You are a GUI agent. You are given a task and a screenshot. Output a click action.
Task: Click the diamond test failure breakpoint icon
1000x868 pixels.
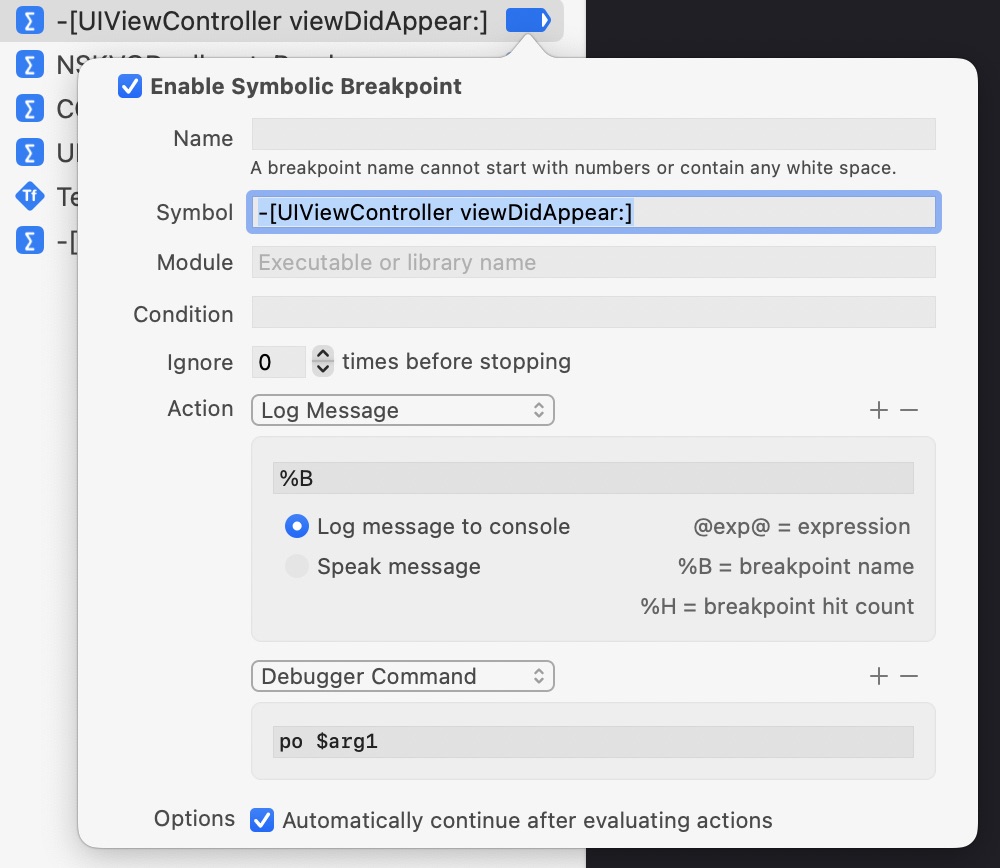tap(29, 196)
